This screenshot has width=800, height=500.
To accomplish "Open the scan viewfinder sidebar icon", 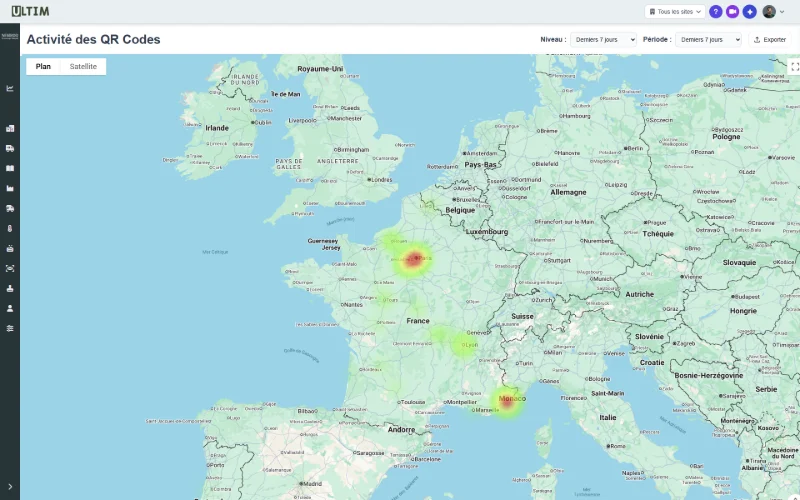I will click(10, 268).
